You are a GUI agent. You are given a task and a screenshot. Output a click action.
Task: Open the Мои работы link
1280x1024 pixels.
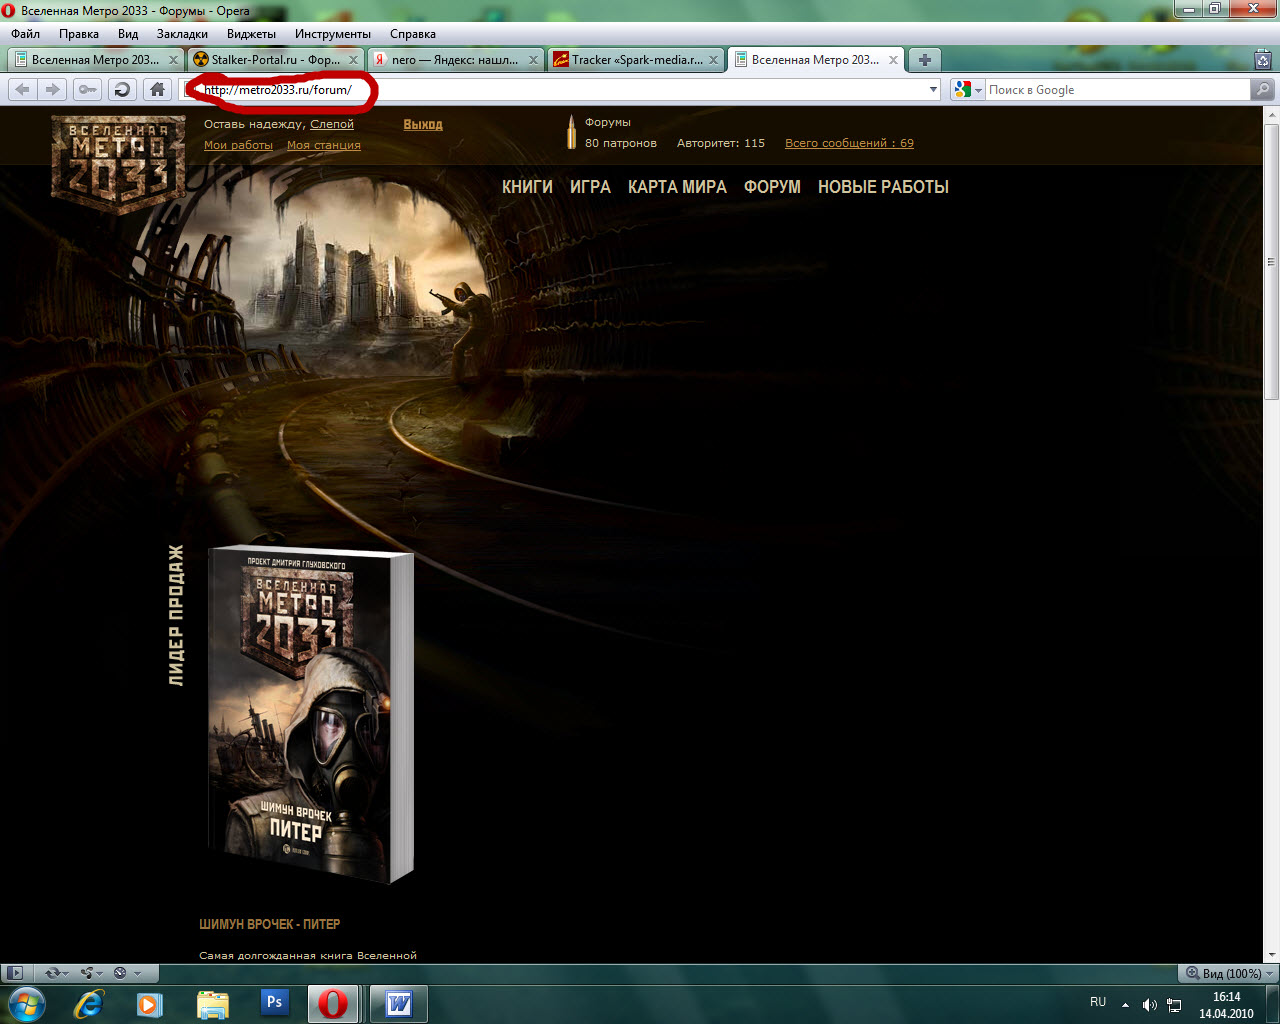pos(238,145)
